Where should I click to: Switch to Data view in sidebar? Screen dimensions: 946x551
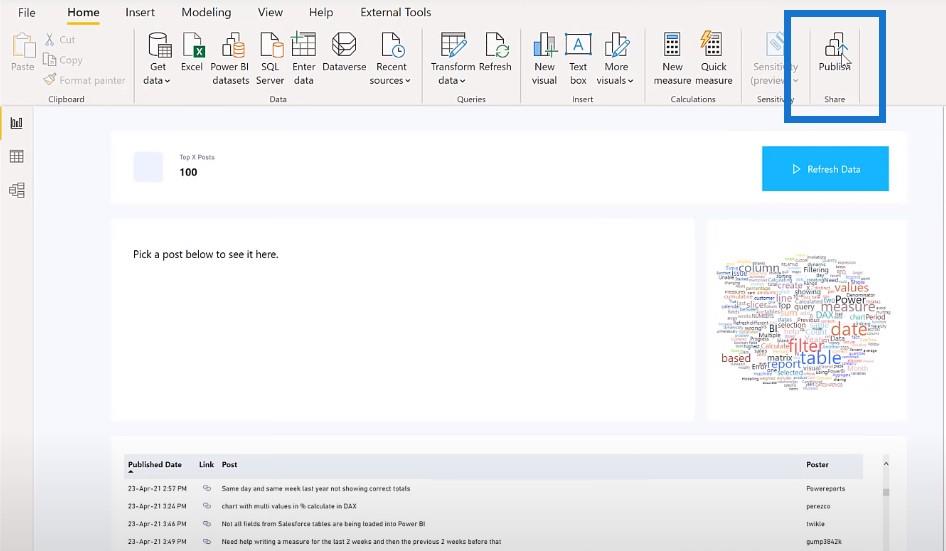pos(17,157)
